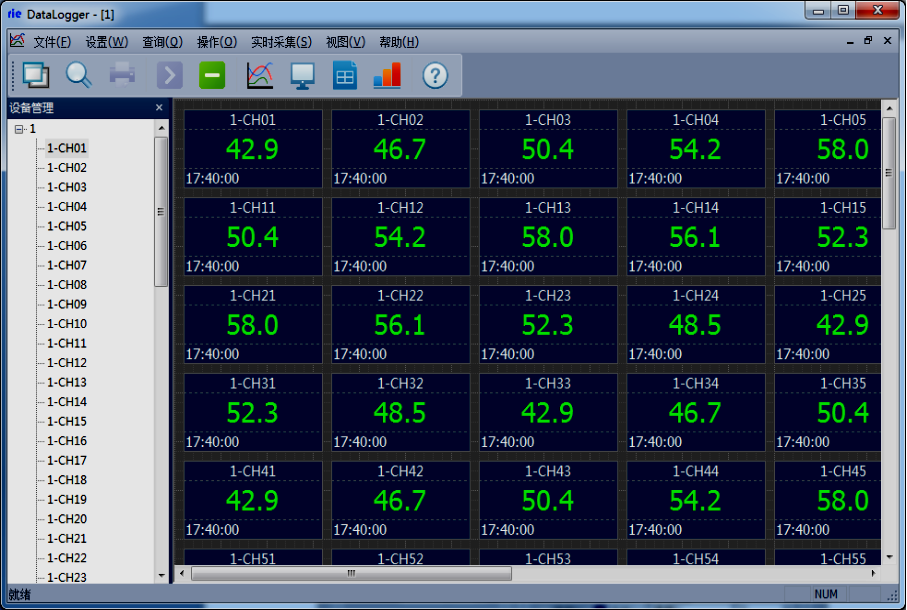Screen dimensions: 907x610
Task: Click the printer icon in toolbar
Action: click(122, 75)
